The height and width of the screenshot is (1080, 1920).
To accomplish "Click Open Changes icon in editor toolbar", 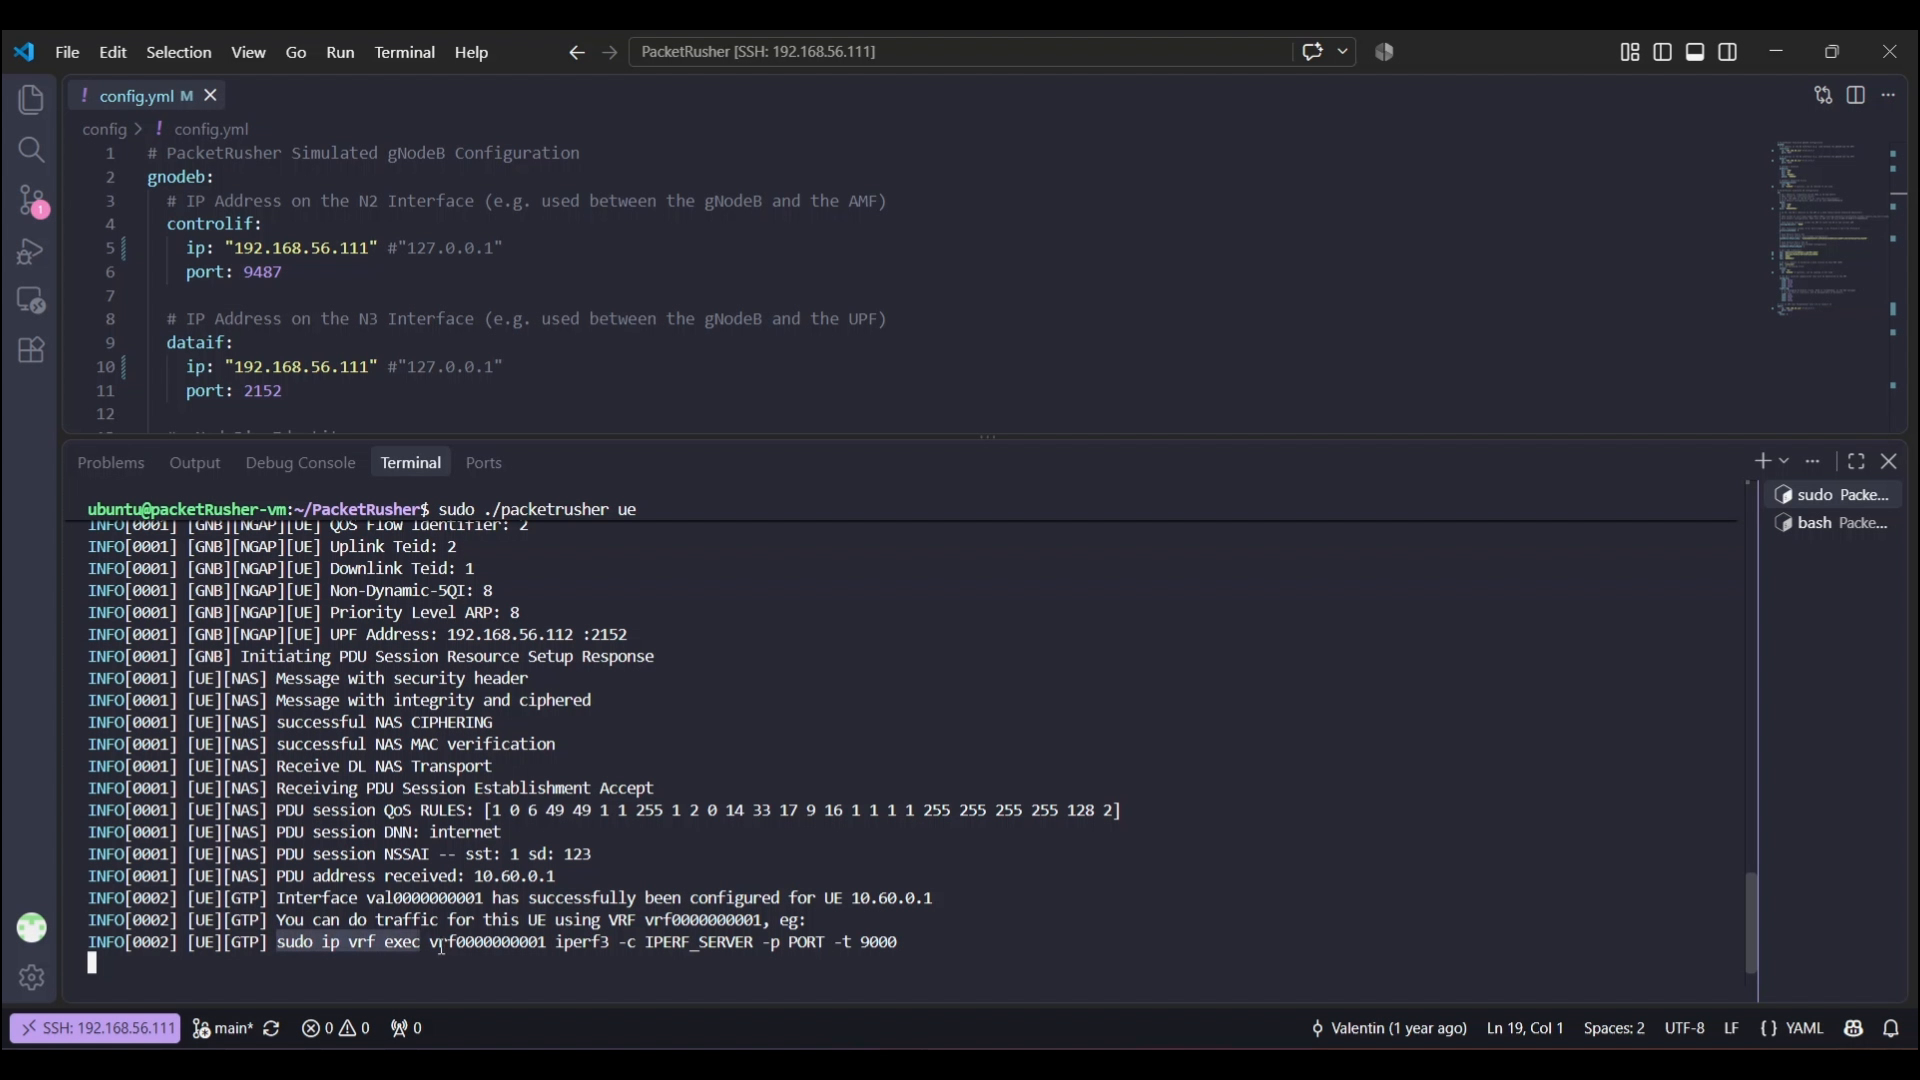I will (x=1824, y=95).
